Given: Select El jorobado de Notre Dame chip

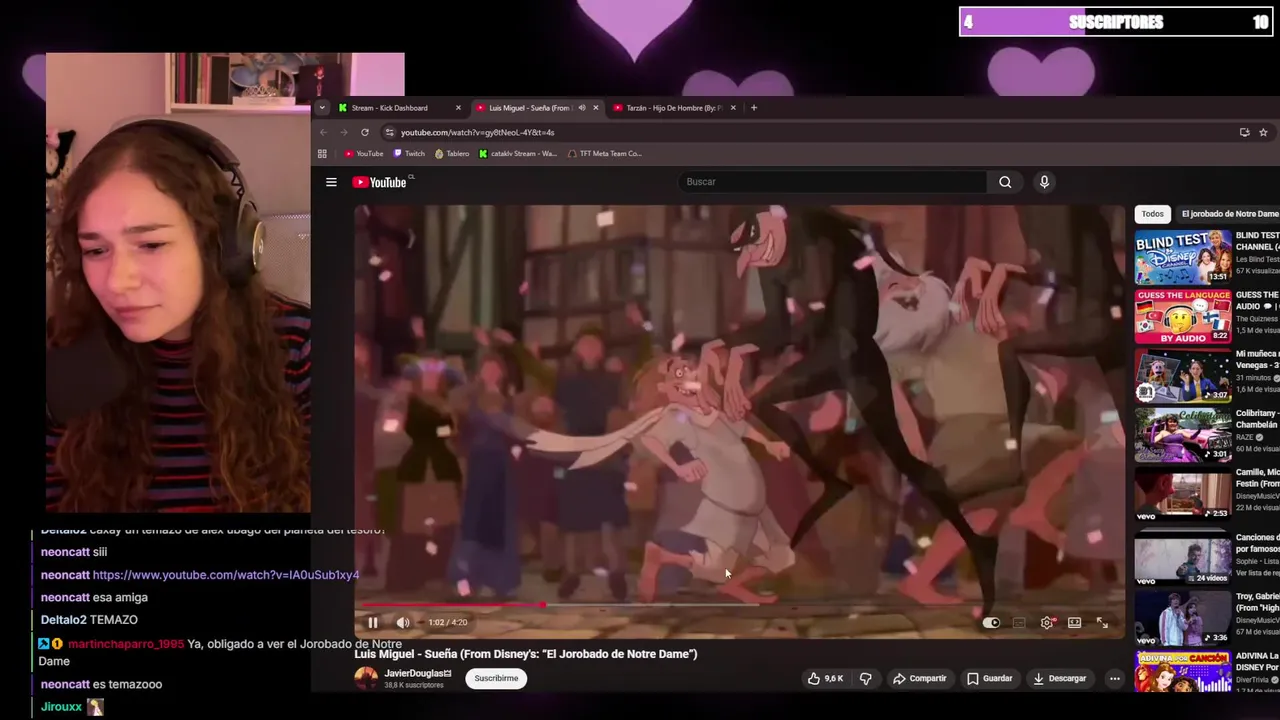Looking at the screenshot, I should (x=1229, y=214).
